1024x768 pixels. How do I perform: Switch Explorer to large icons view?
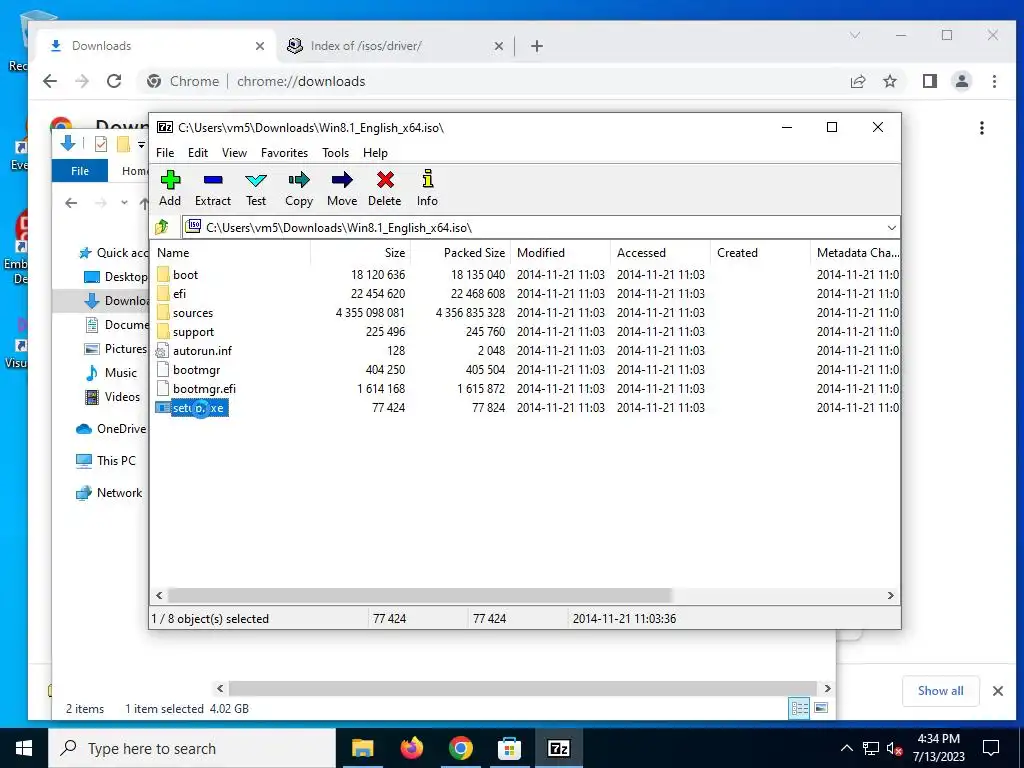(822, 708)
